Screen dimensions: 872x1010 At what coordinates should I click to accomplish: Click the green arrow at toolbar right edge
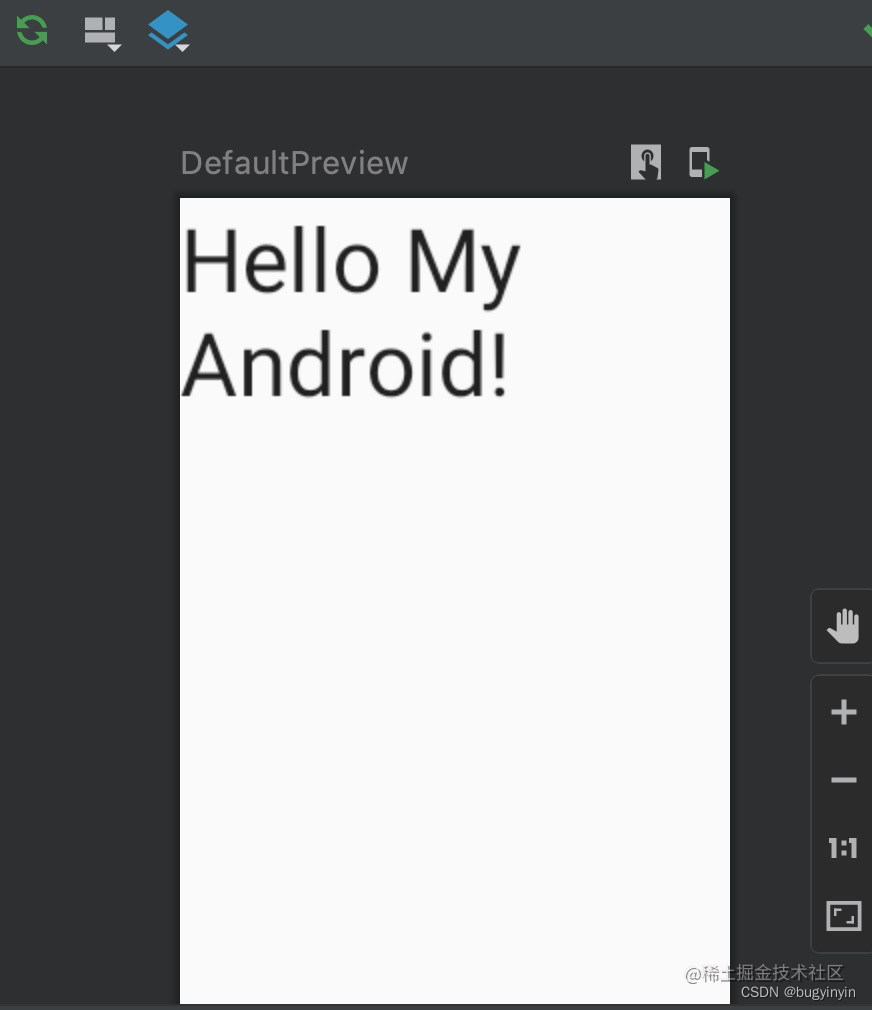tap(866, 31)
